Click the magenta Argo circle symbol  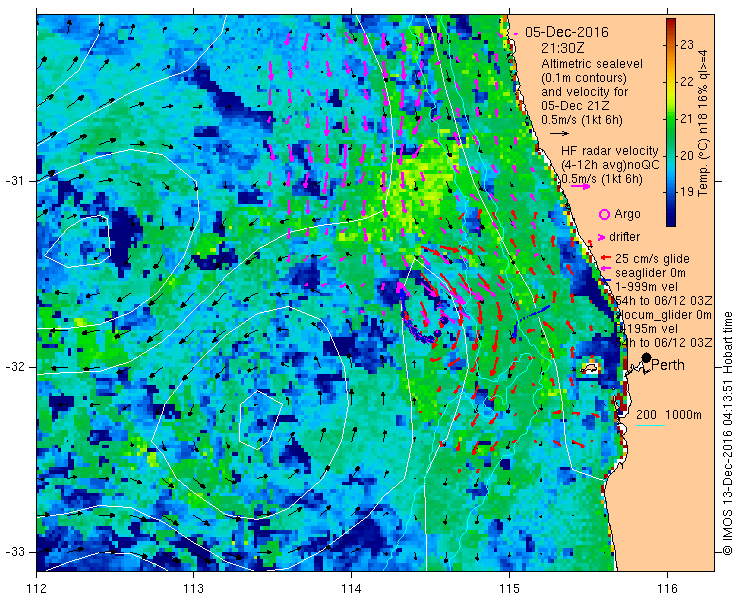click(x=604, y=214)
